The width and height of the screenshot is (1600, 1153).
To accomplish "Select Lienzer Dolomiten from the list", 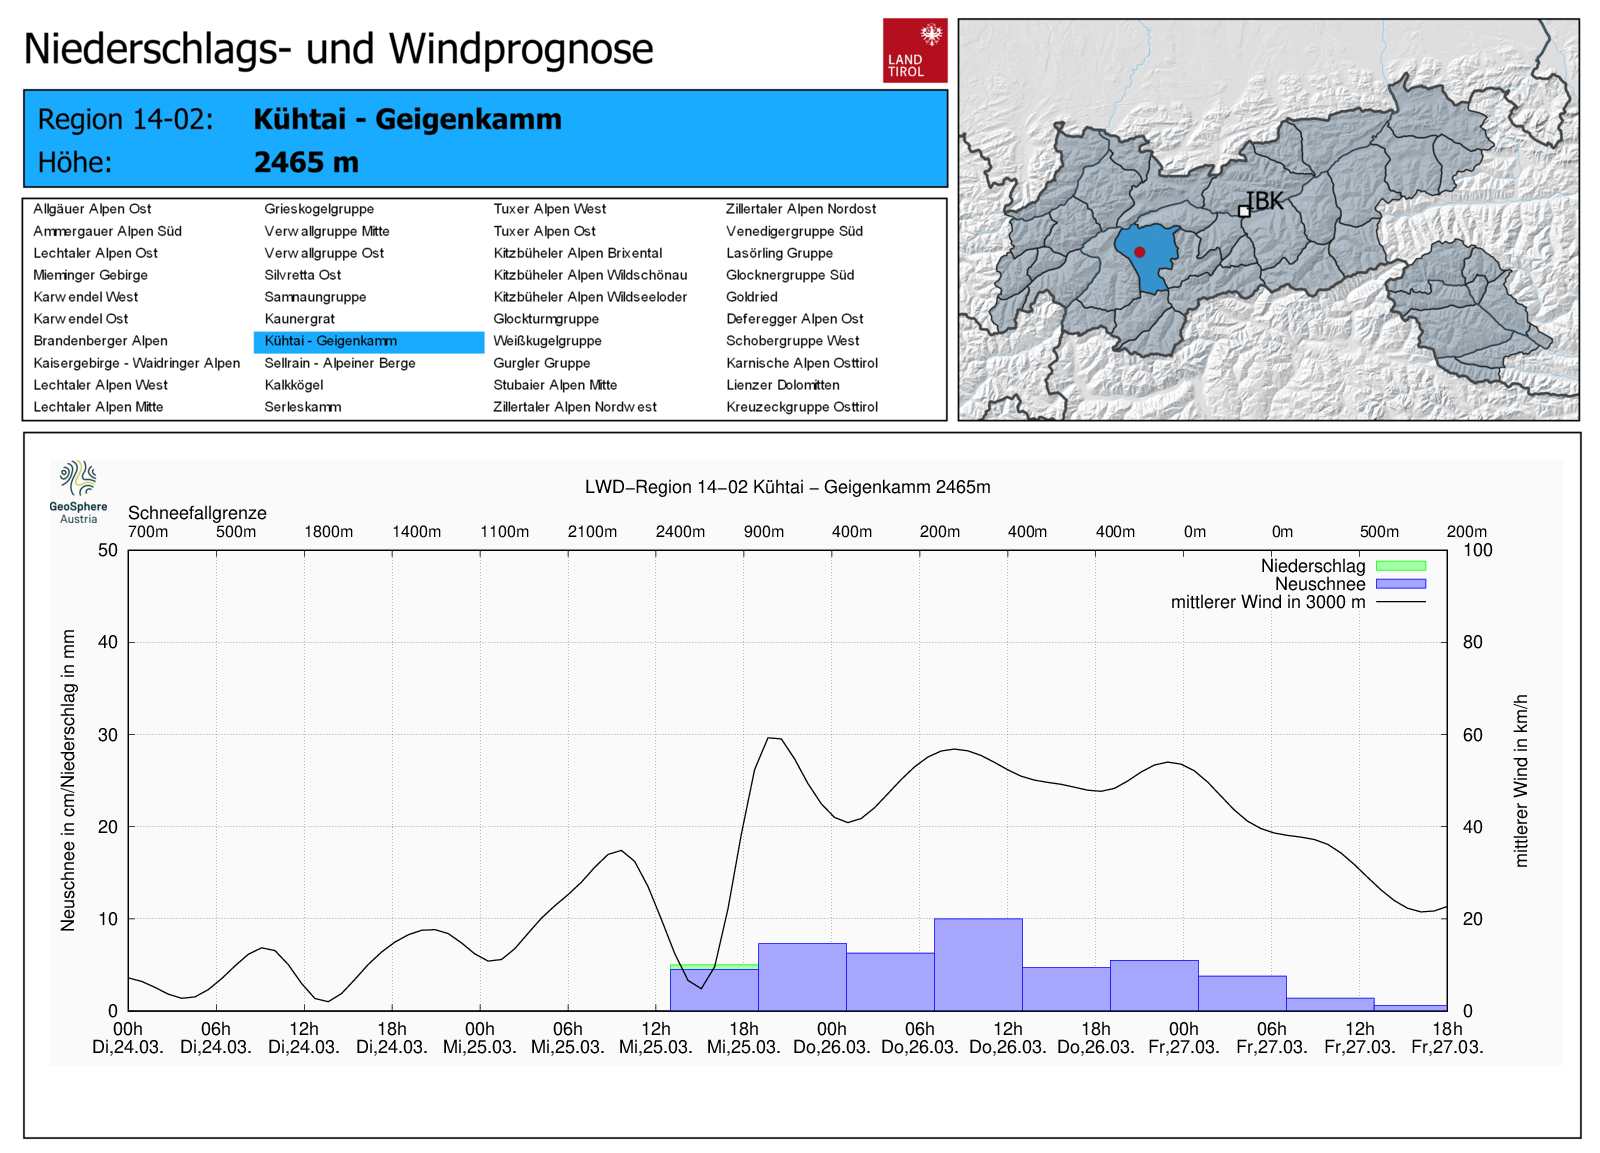I will 782,385.
